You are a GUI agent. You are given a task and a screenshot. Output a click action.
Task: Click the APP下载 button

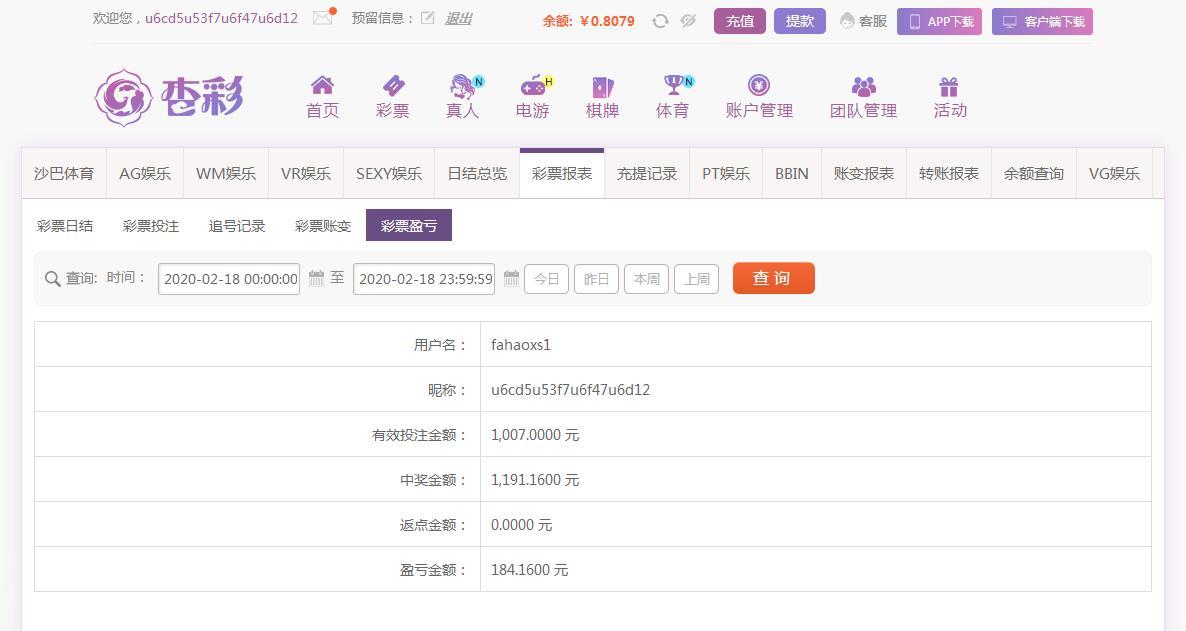pos(939,22)
